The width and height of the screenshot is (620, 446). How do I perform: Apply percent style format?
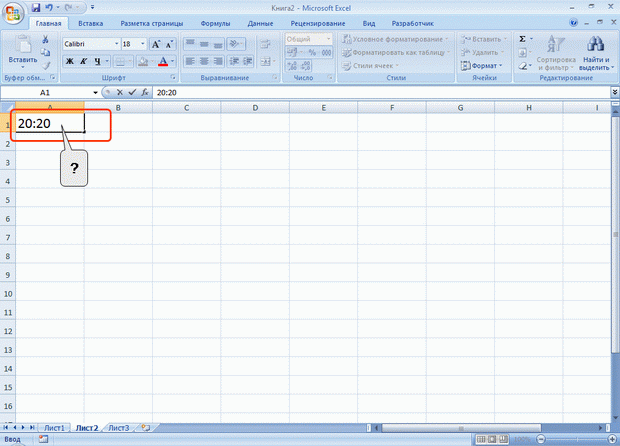coord(312,53)
